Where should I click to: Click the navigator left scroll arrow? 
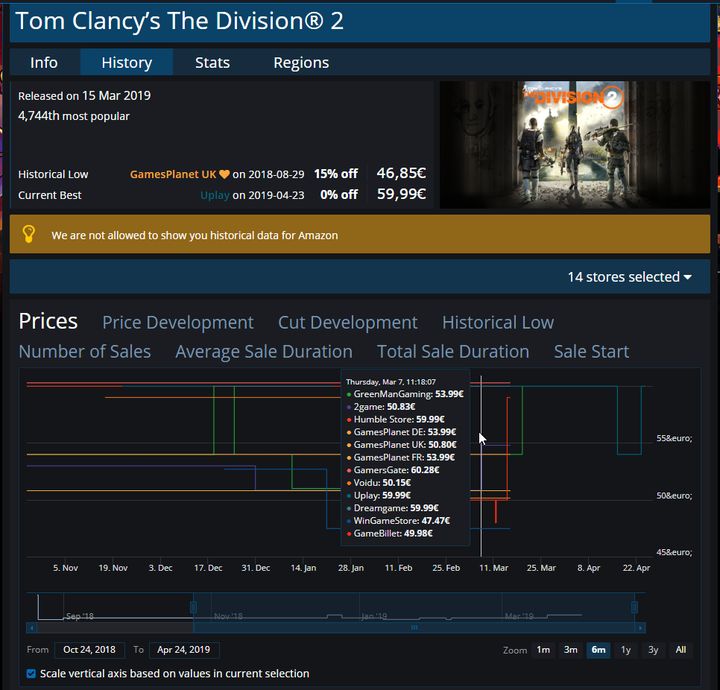(31, 628)
